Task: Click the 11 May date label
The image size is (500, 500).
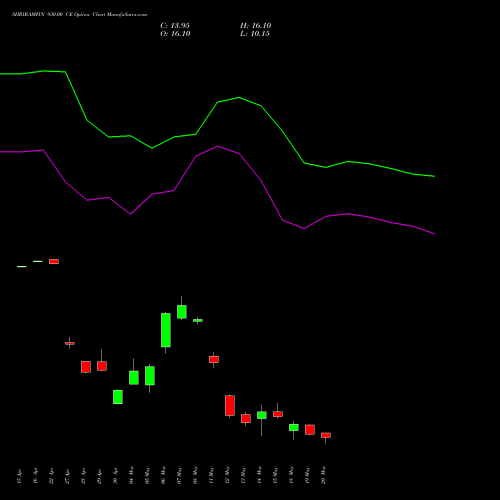Action: 211,475
